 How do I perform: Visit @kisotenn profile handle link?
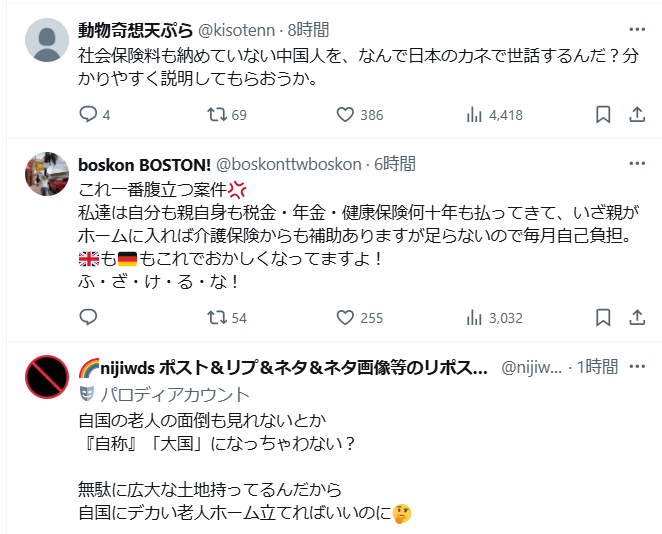pos(241,30)
